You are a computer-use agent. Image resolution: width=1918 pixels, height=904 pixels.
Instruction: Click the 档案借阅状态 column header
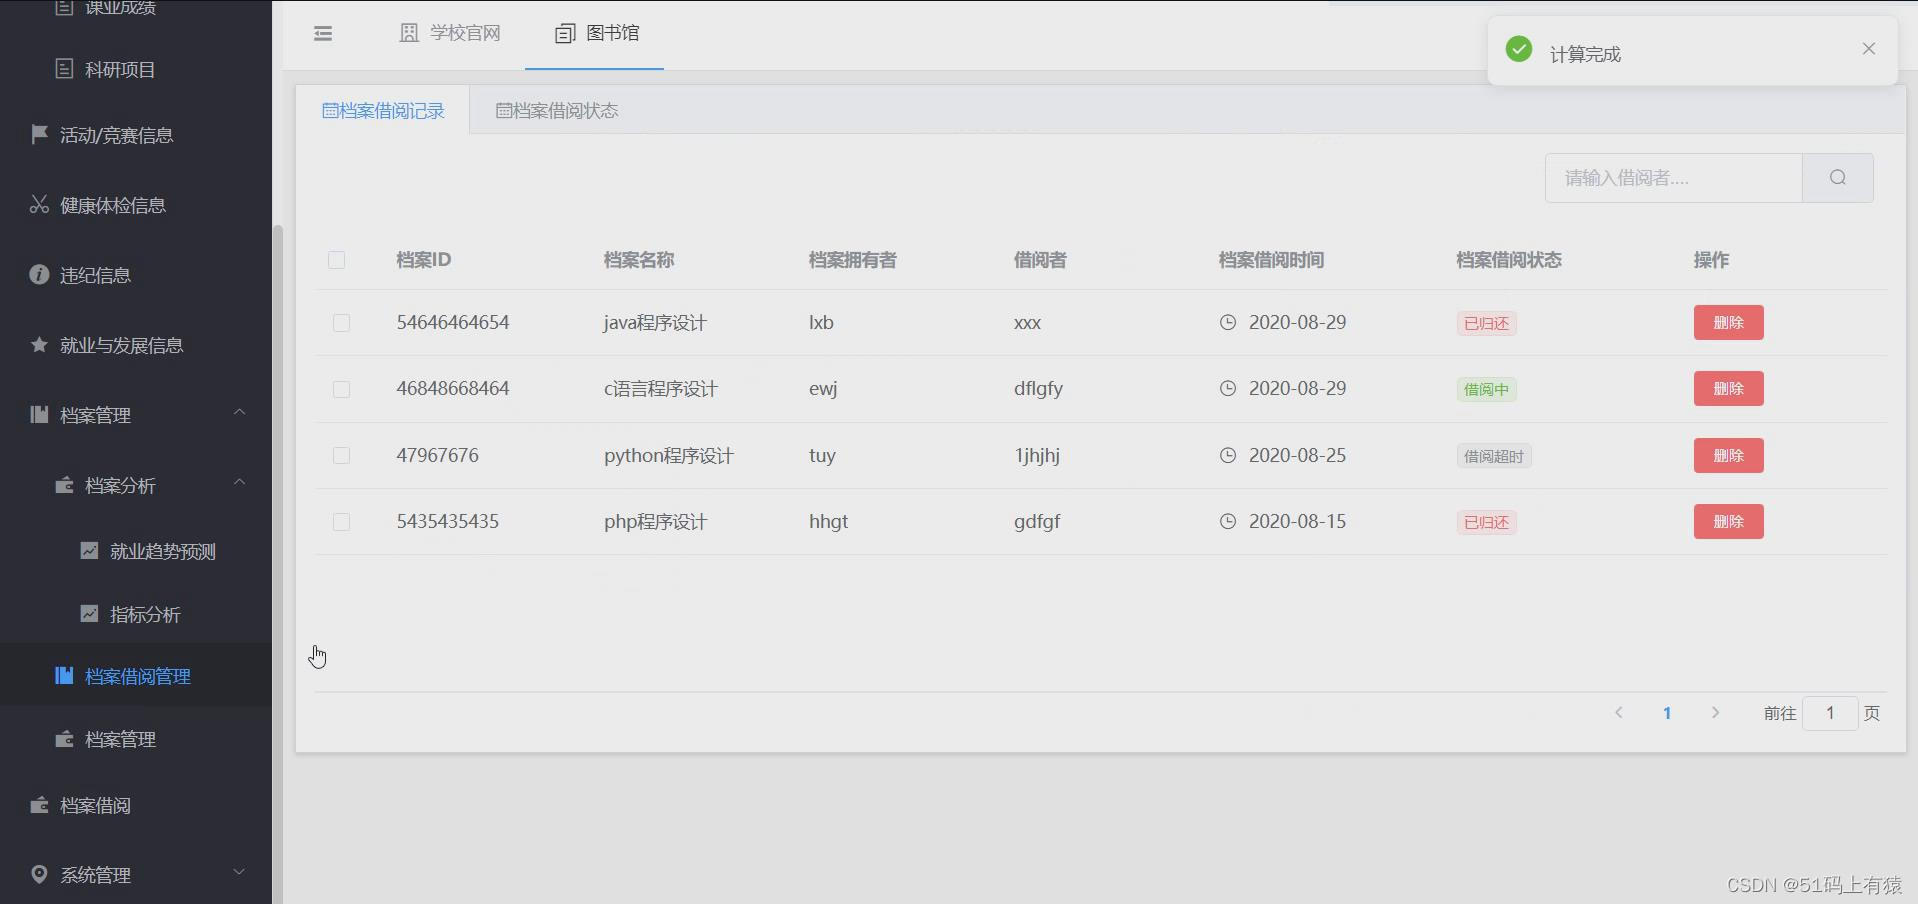coord(1509,260)
